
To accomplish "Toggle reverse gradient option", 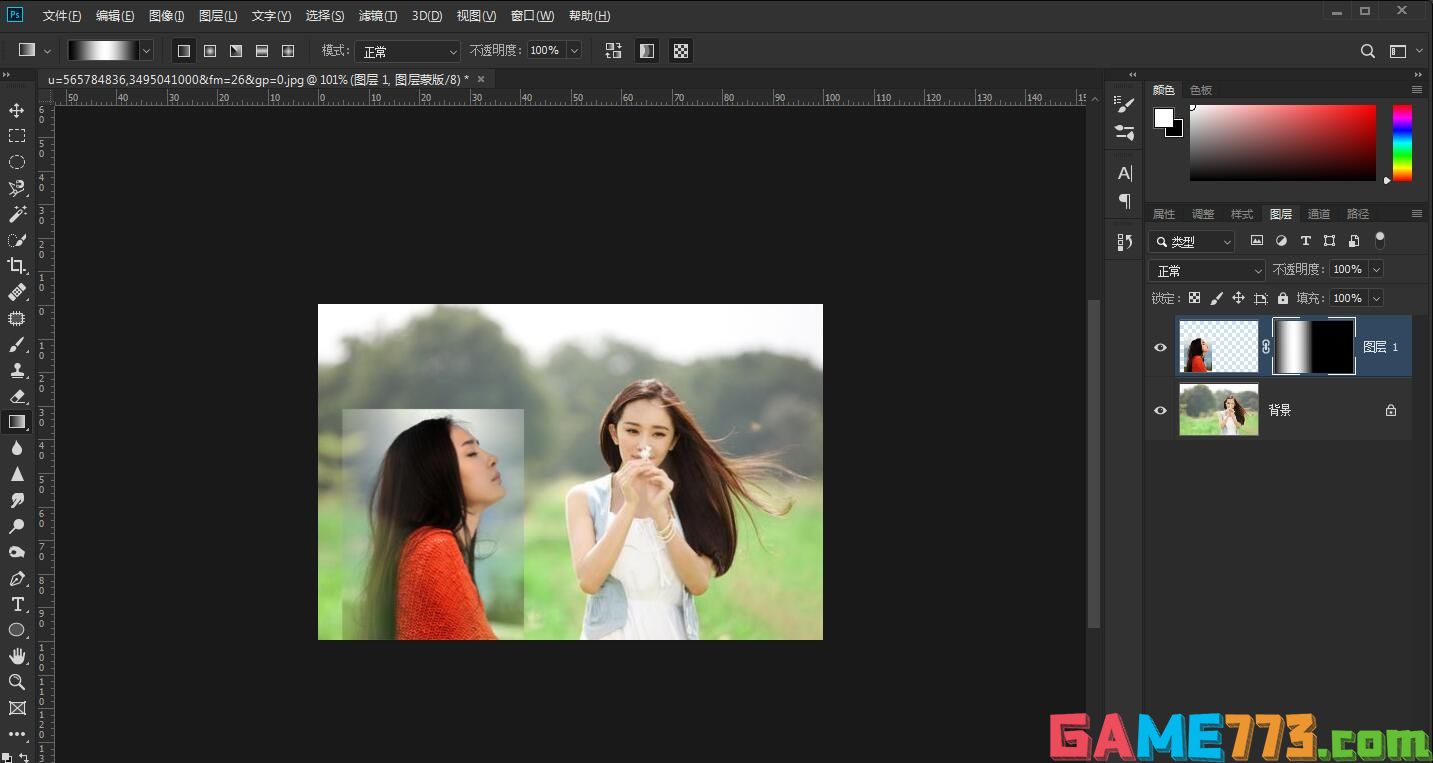I will 613,51.
